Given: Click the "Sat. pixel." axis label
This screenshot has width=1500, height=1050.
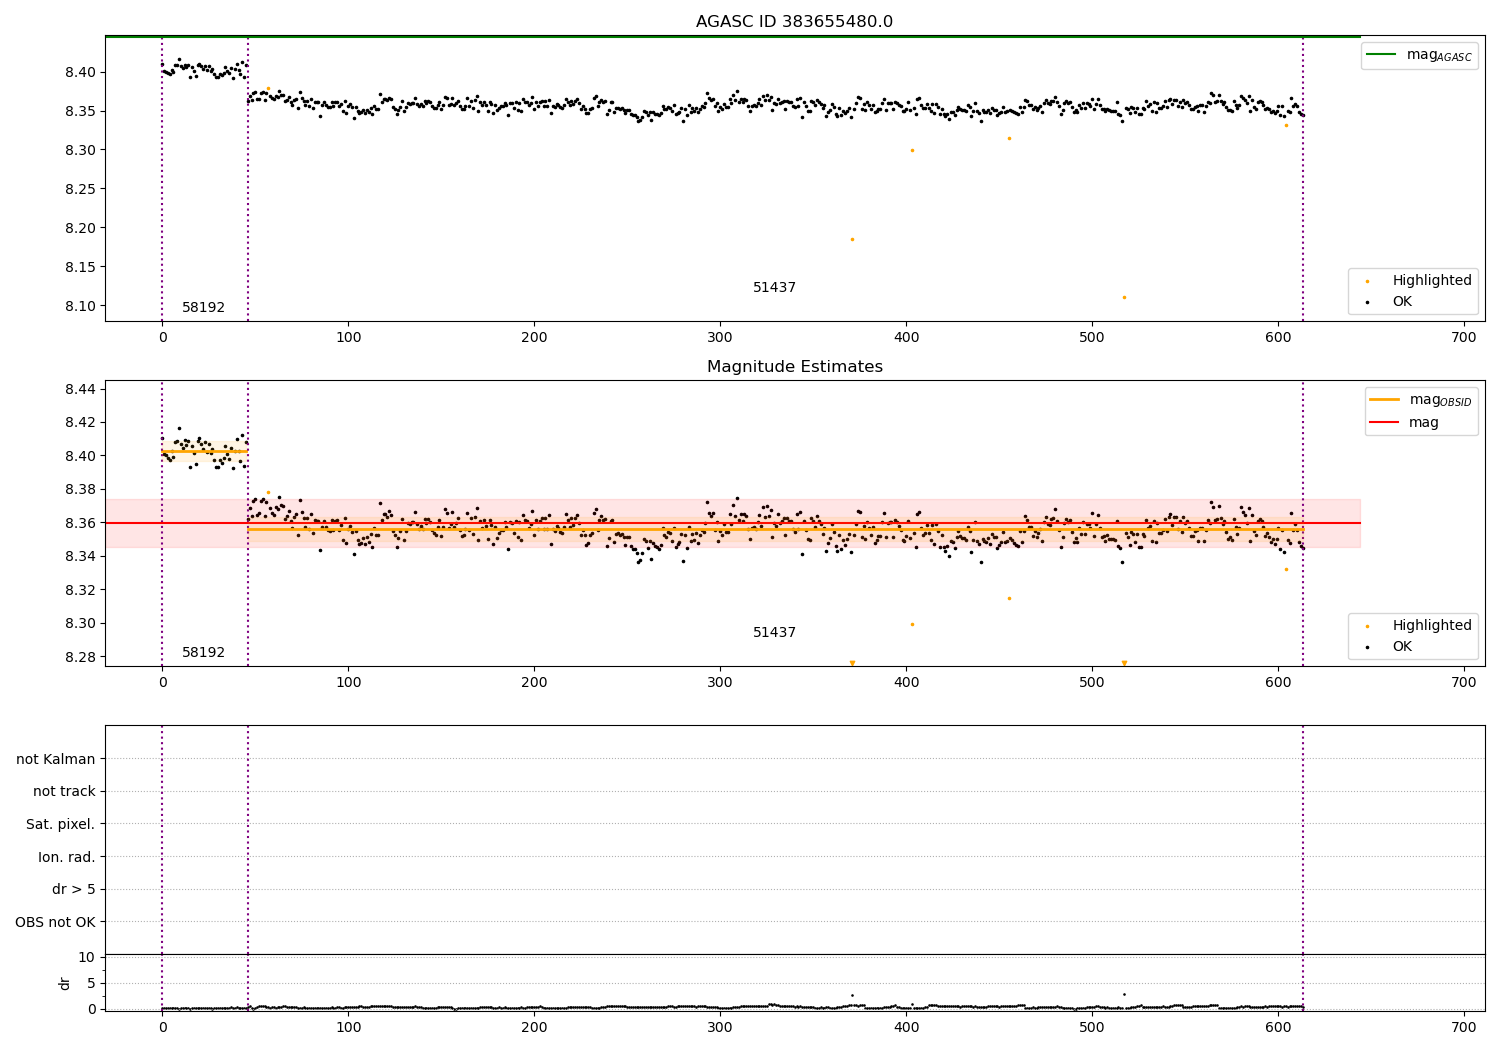Looking at the screenshot, I should pyautogui.click(x=61, y=824).
